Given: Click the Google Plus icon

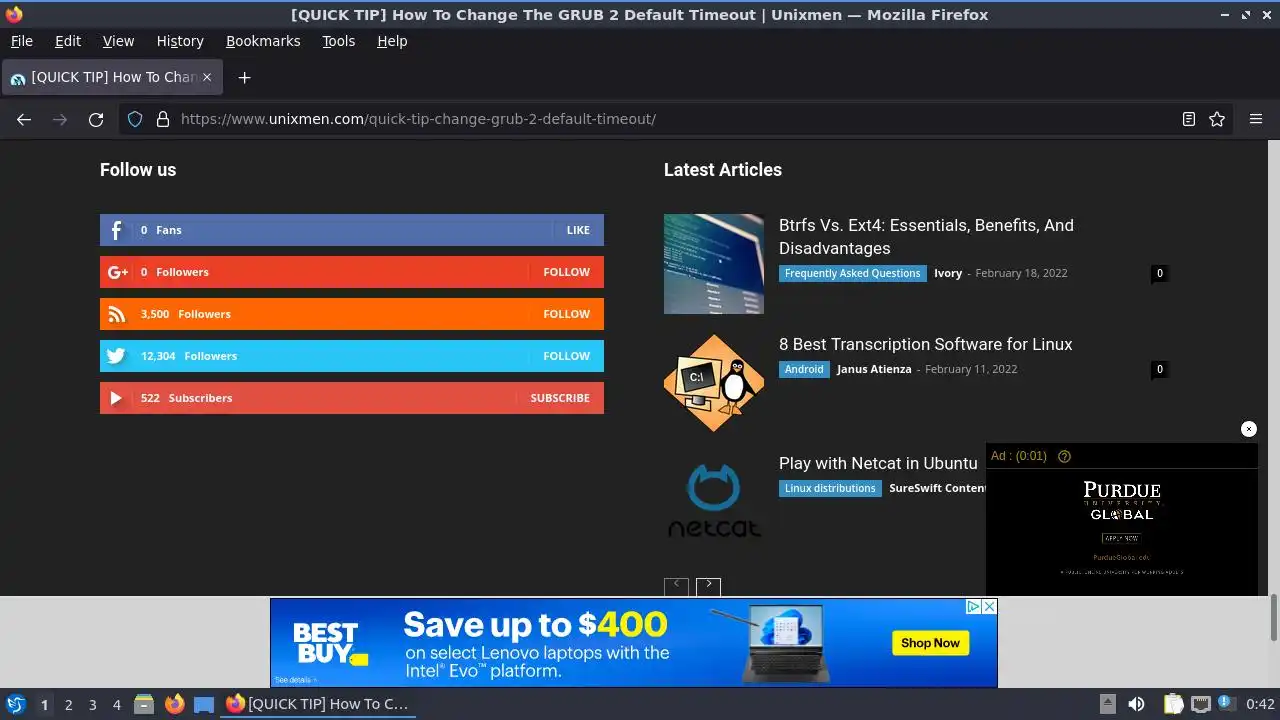Looking at the screenshot, I should (117, 272).
